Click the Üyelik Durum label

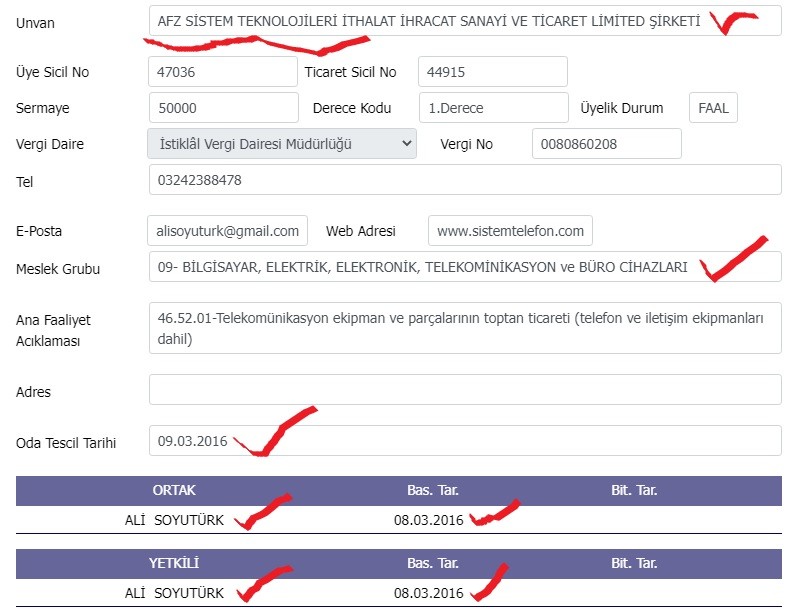point(622,108)
